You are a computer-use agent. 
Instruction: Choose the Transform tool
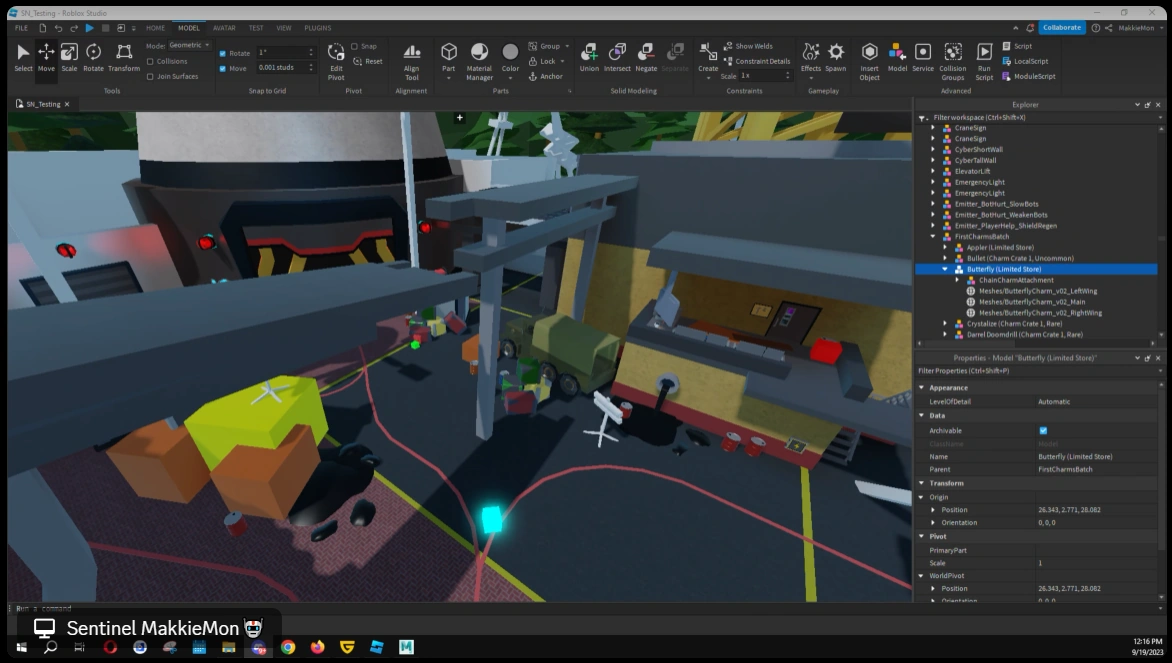pos(124,57)
